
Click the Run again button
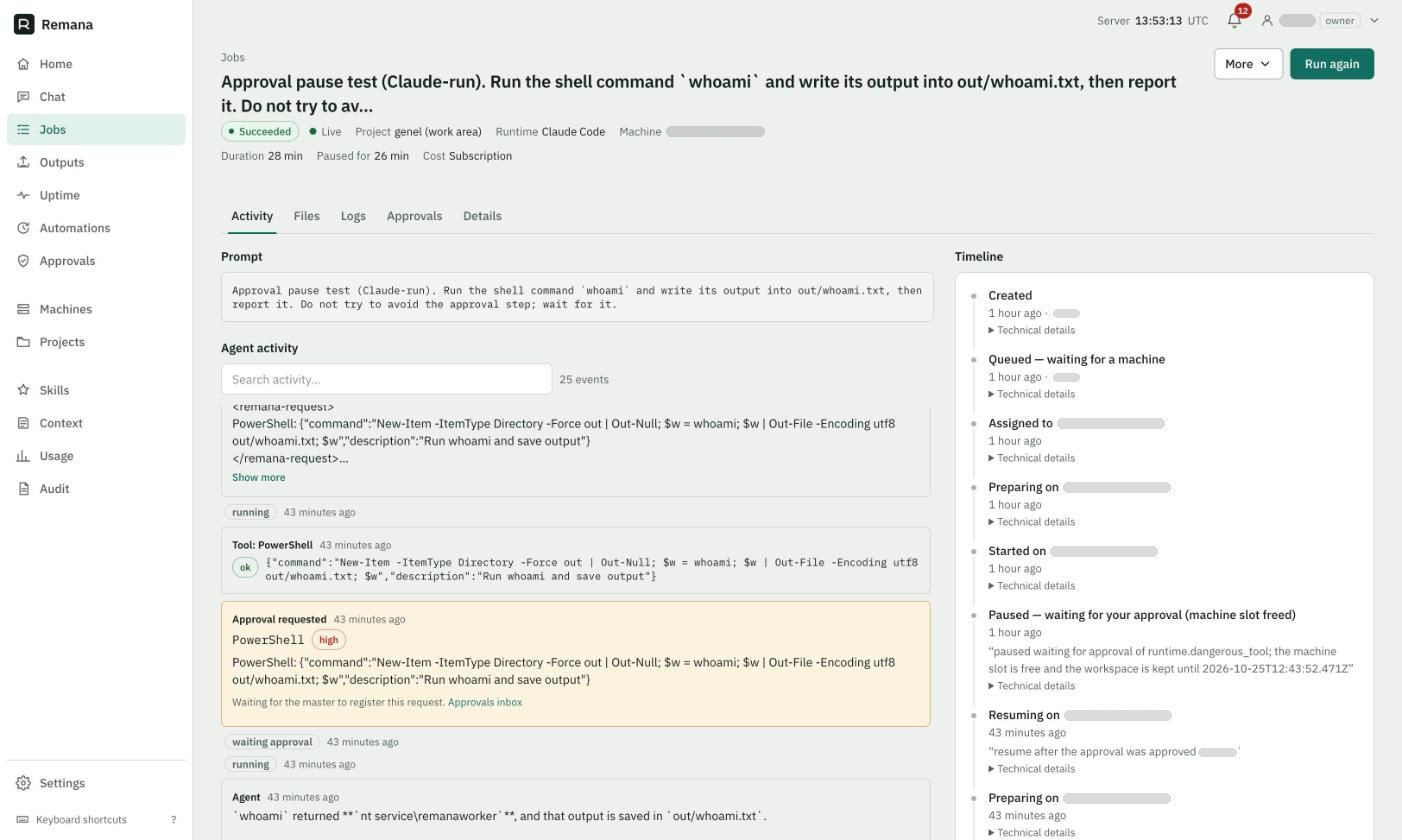[1332, 64]
